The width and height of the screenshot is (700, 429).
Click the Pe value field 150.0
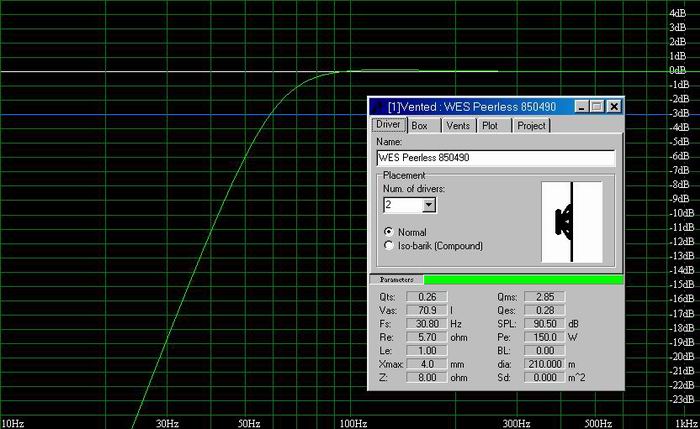click(x=545, y=337)
